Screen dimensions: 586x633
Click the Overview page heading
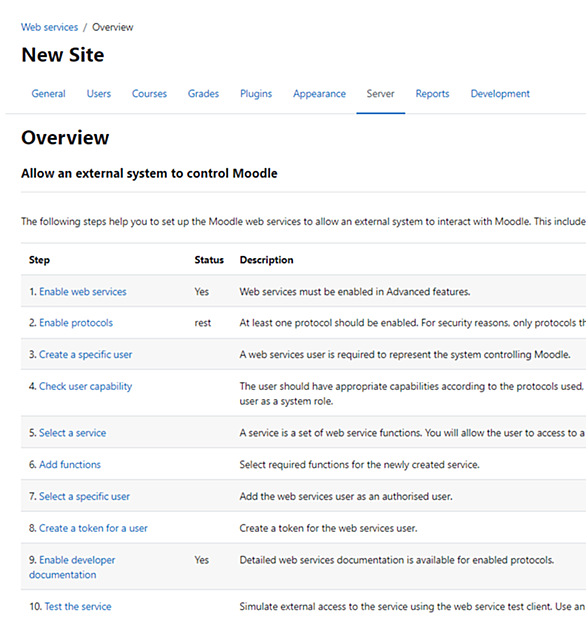pos(65,138)
